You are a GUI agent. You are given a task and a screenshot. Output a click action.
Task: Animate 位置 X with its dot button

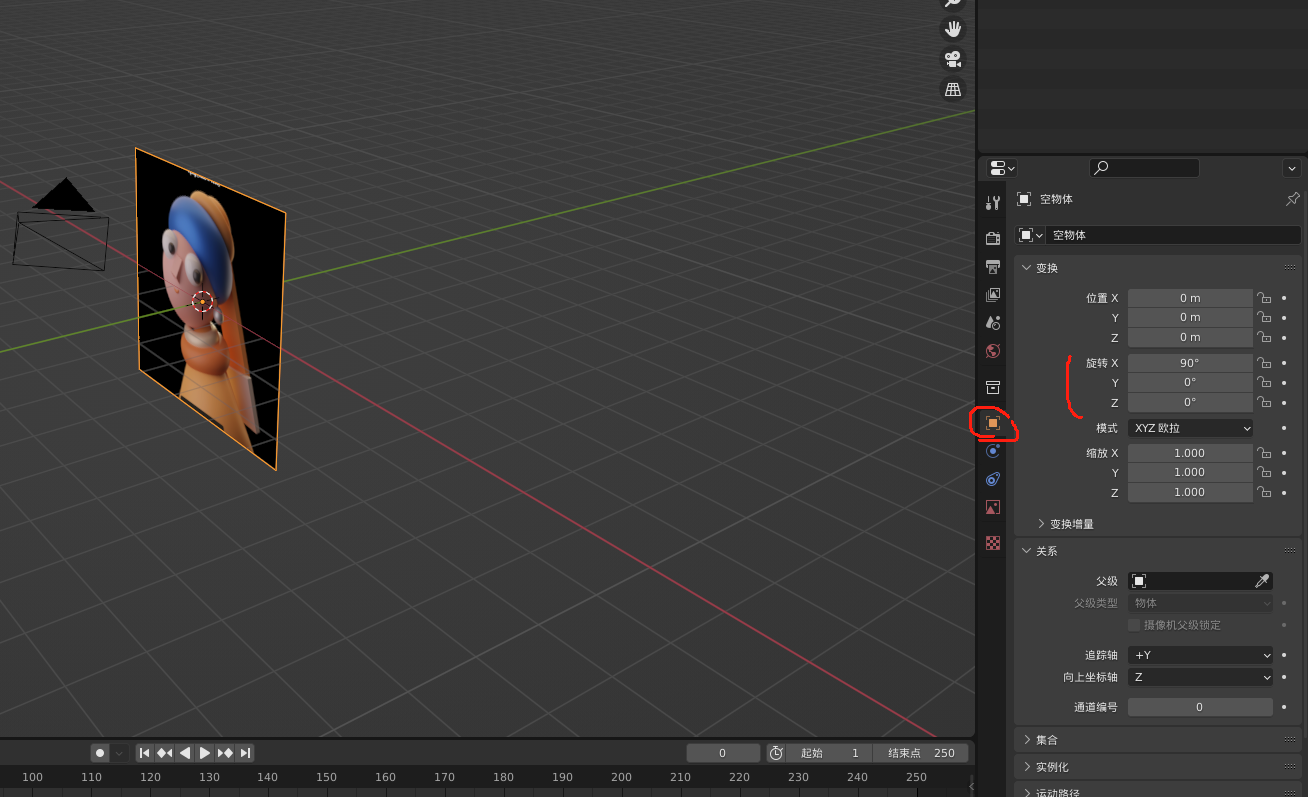tap(1284, 298)
